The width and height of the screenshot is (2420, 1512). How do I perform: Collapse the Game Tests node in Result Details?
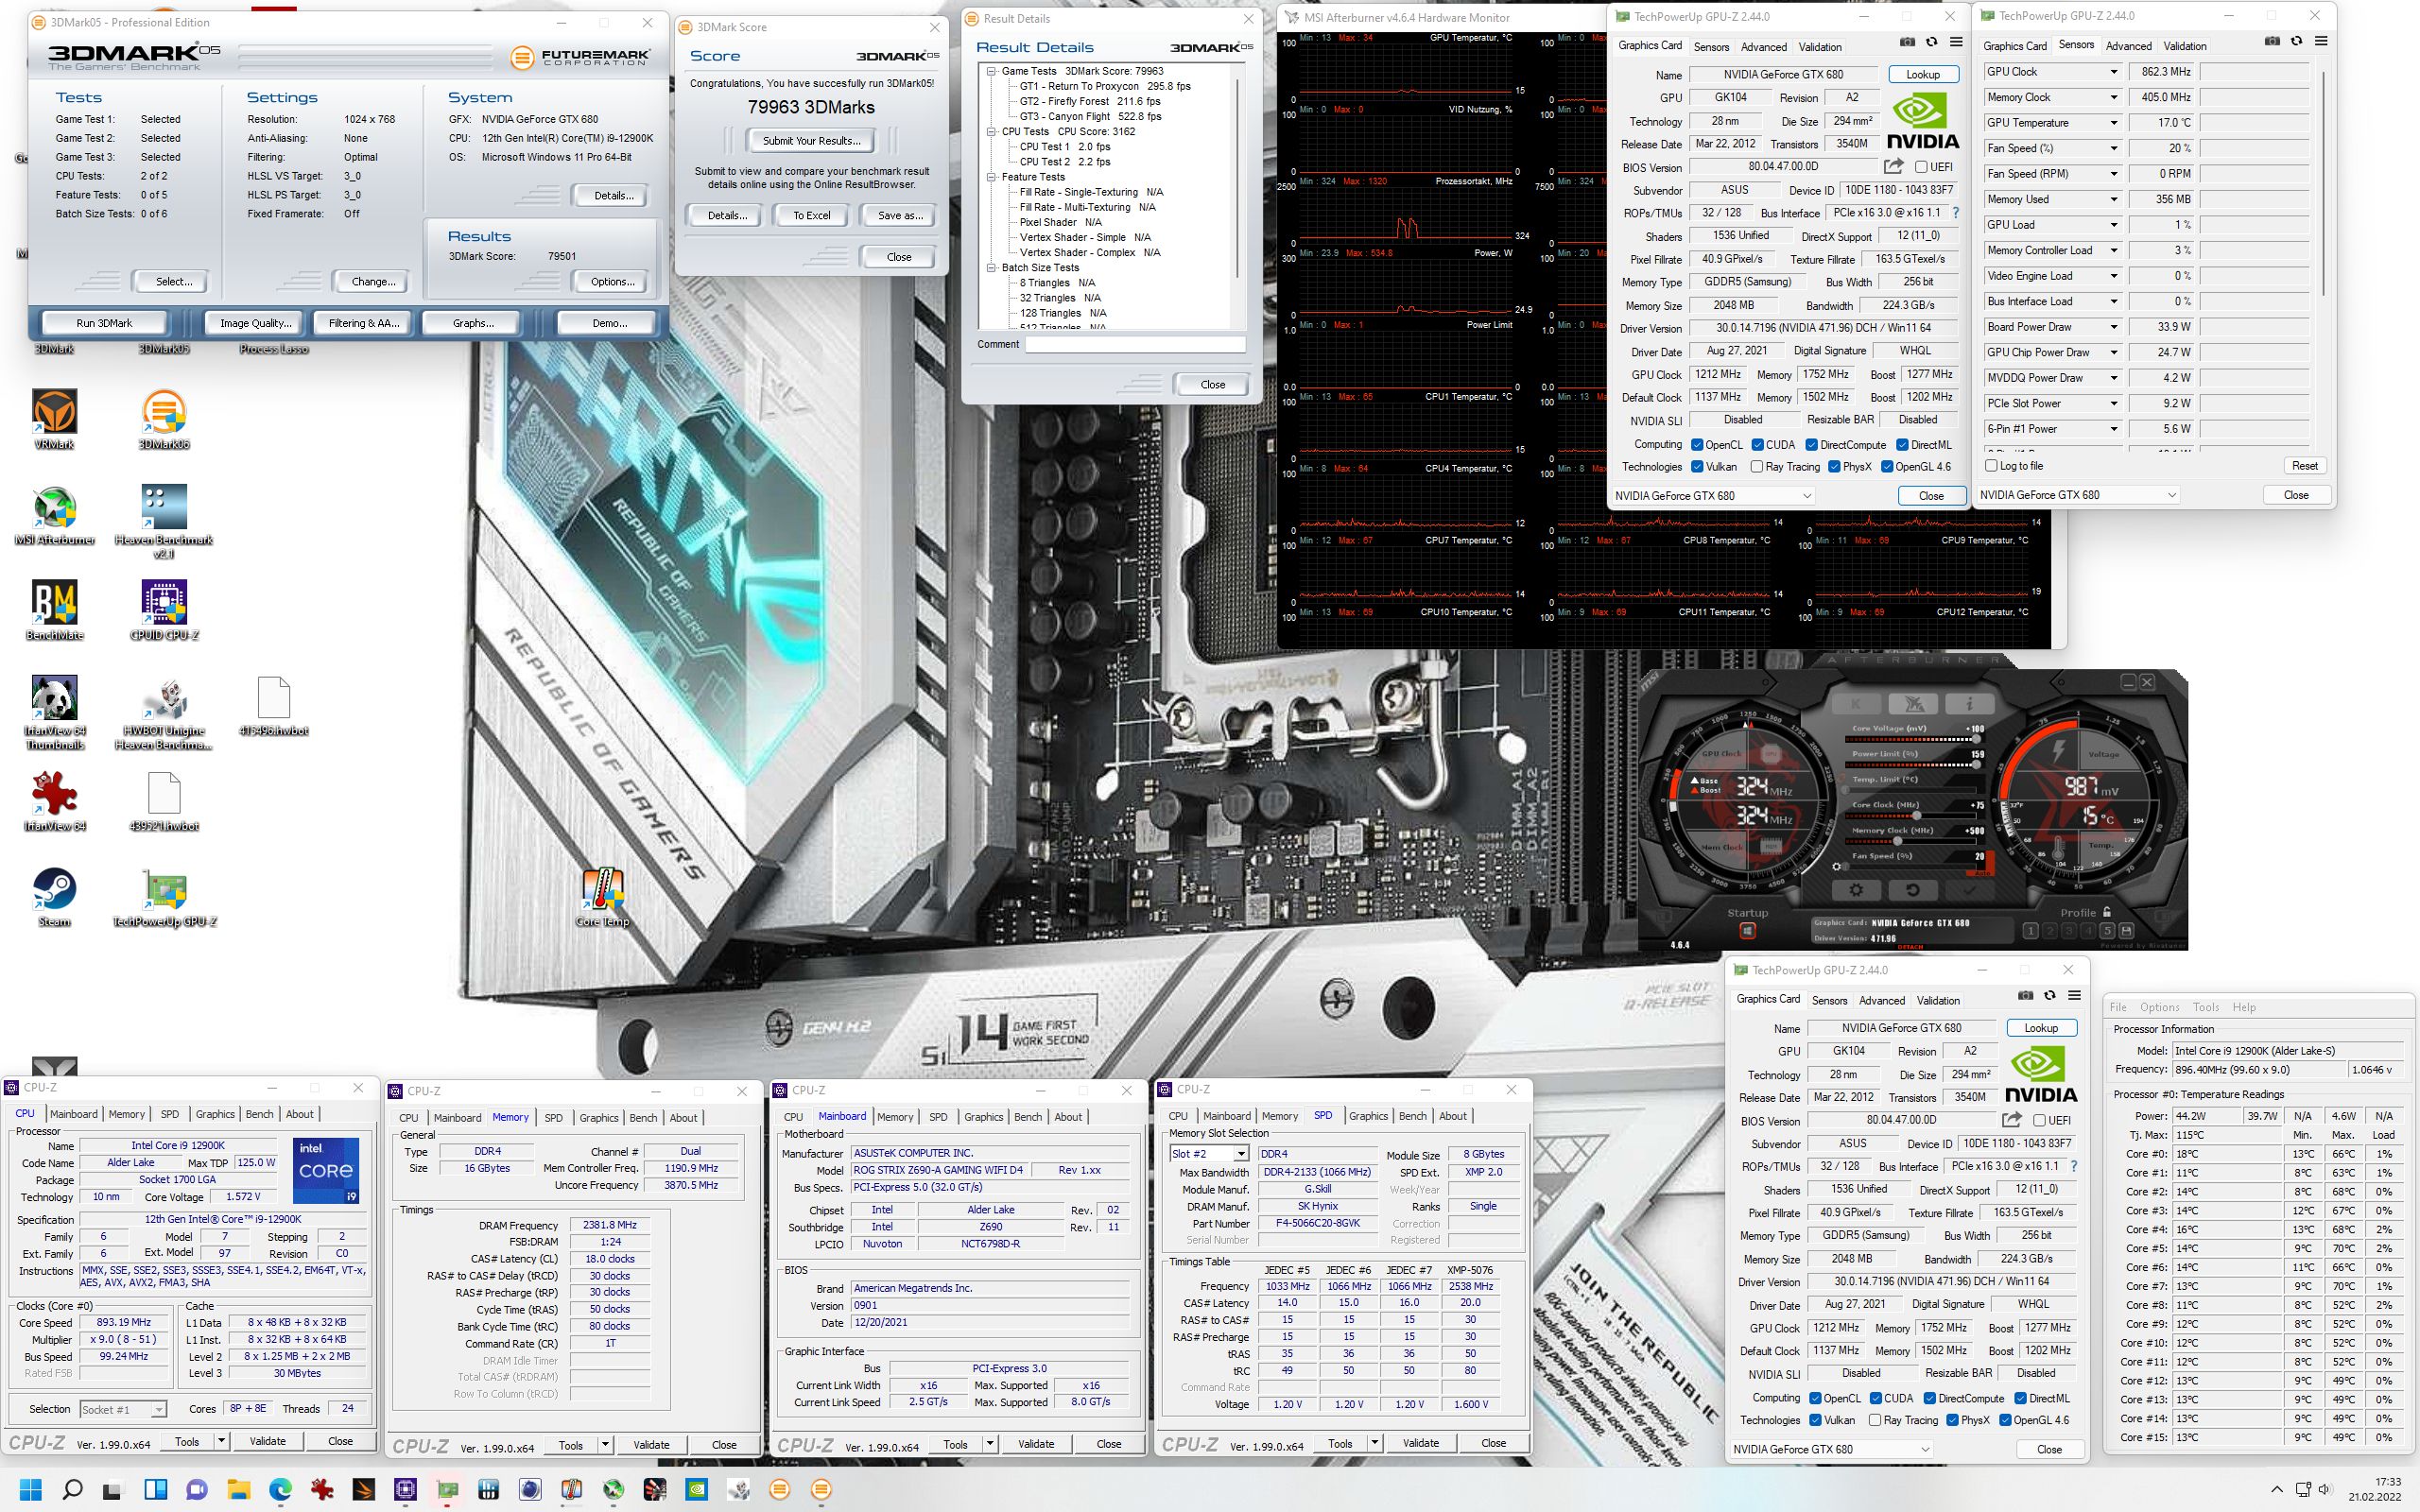point(991,71)
